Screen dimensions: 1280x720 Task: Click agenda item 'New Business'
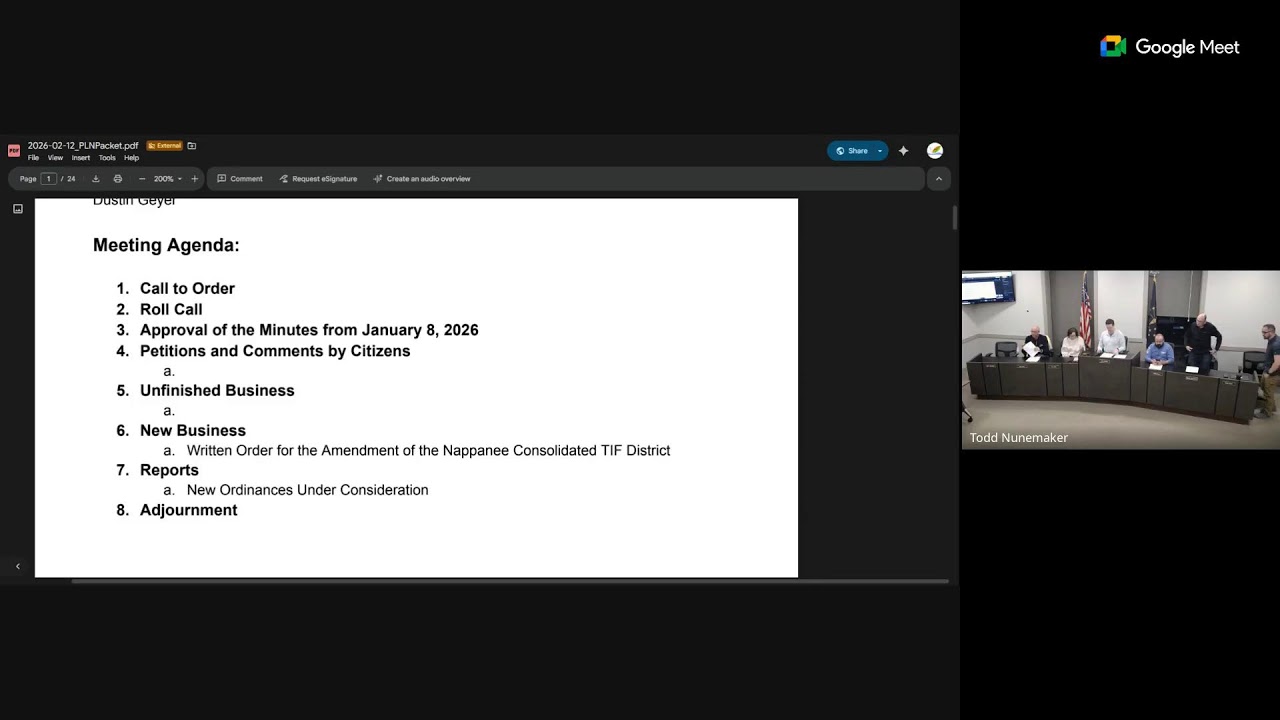coord(193,431)
